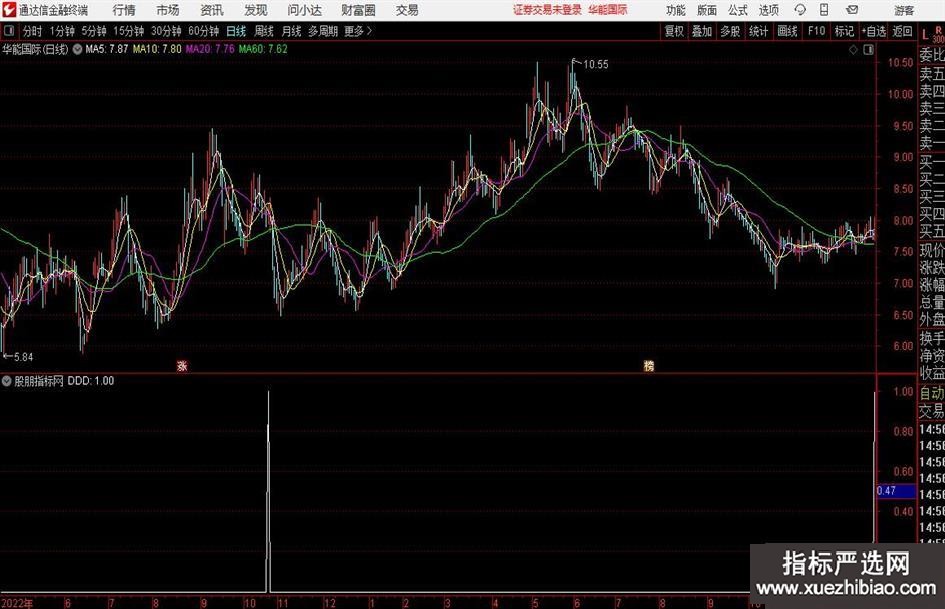The width and height of the screenshot is (945, 609).
Task: Click the MA20: 7.76 indicator label
Action: click(210, 49)
